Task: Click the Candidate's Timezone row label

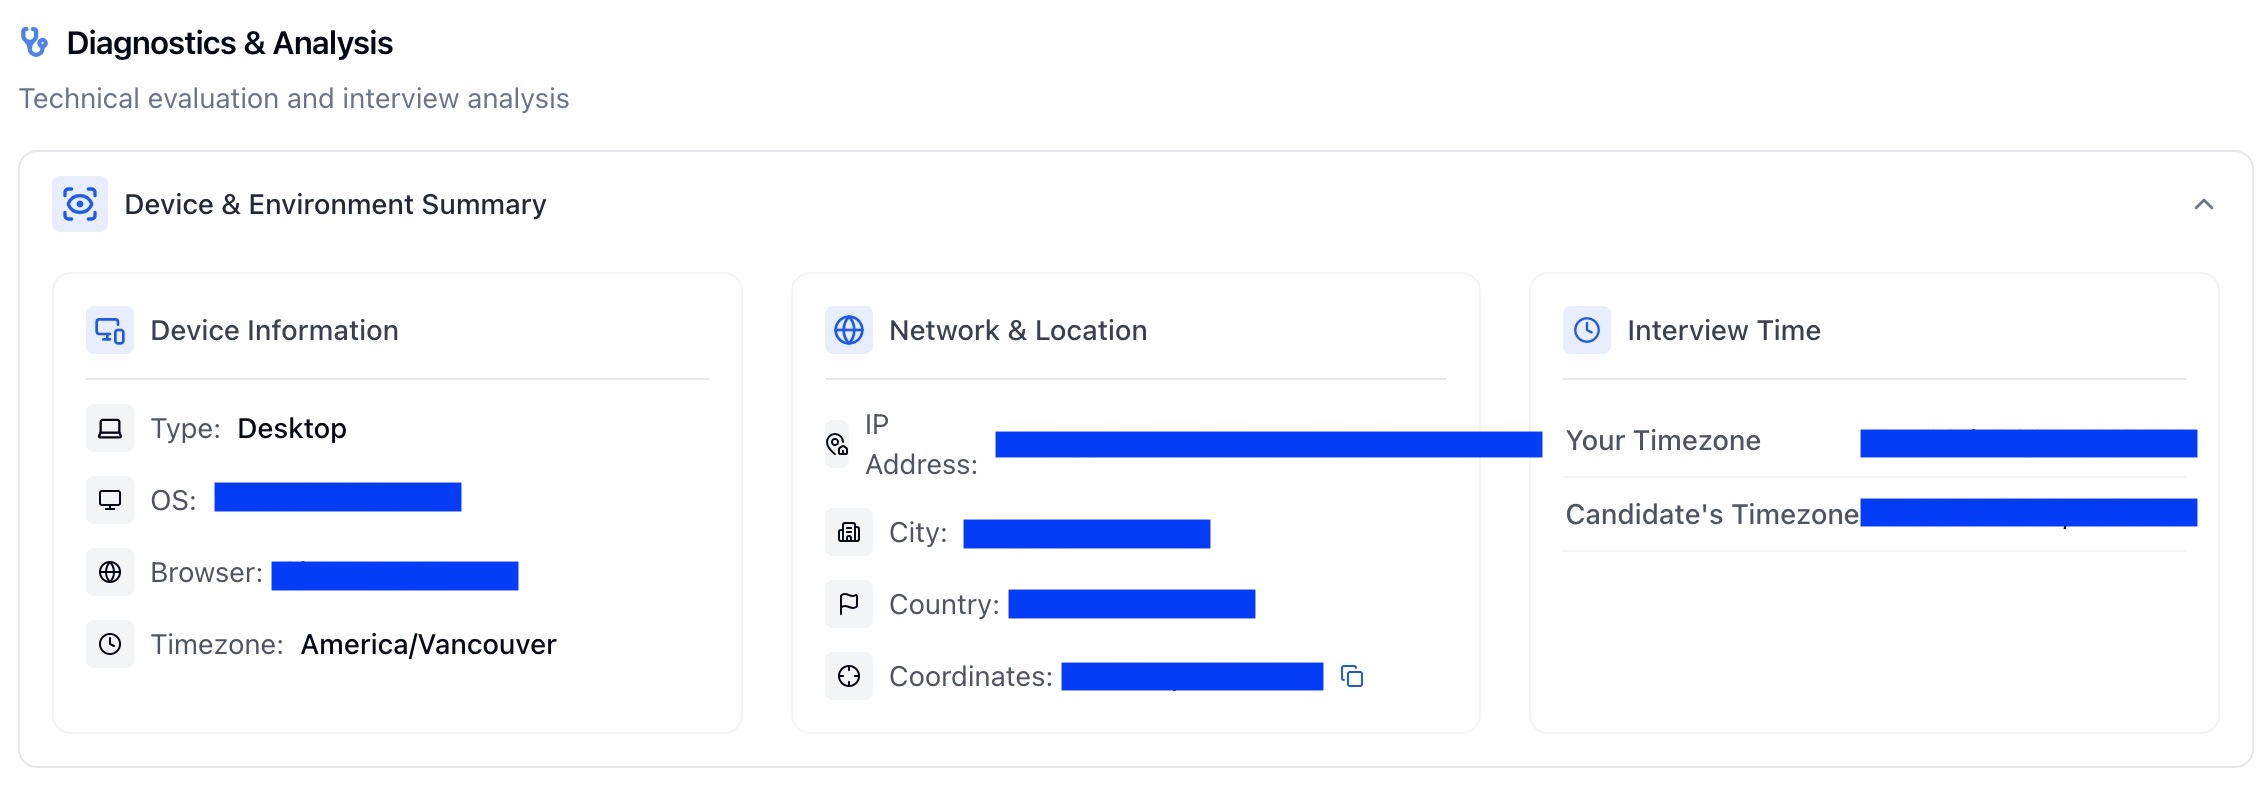Action: (x=1711, y=514)
